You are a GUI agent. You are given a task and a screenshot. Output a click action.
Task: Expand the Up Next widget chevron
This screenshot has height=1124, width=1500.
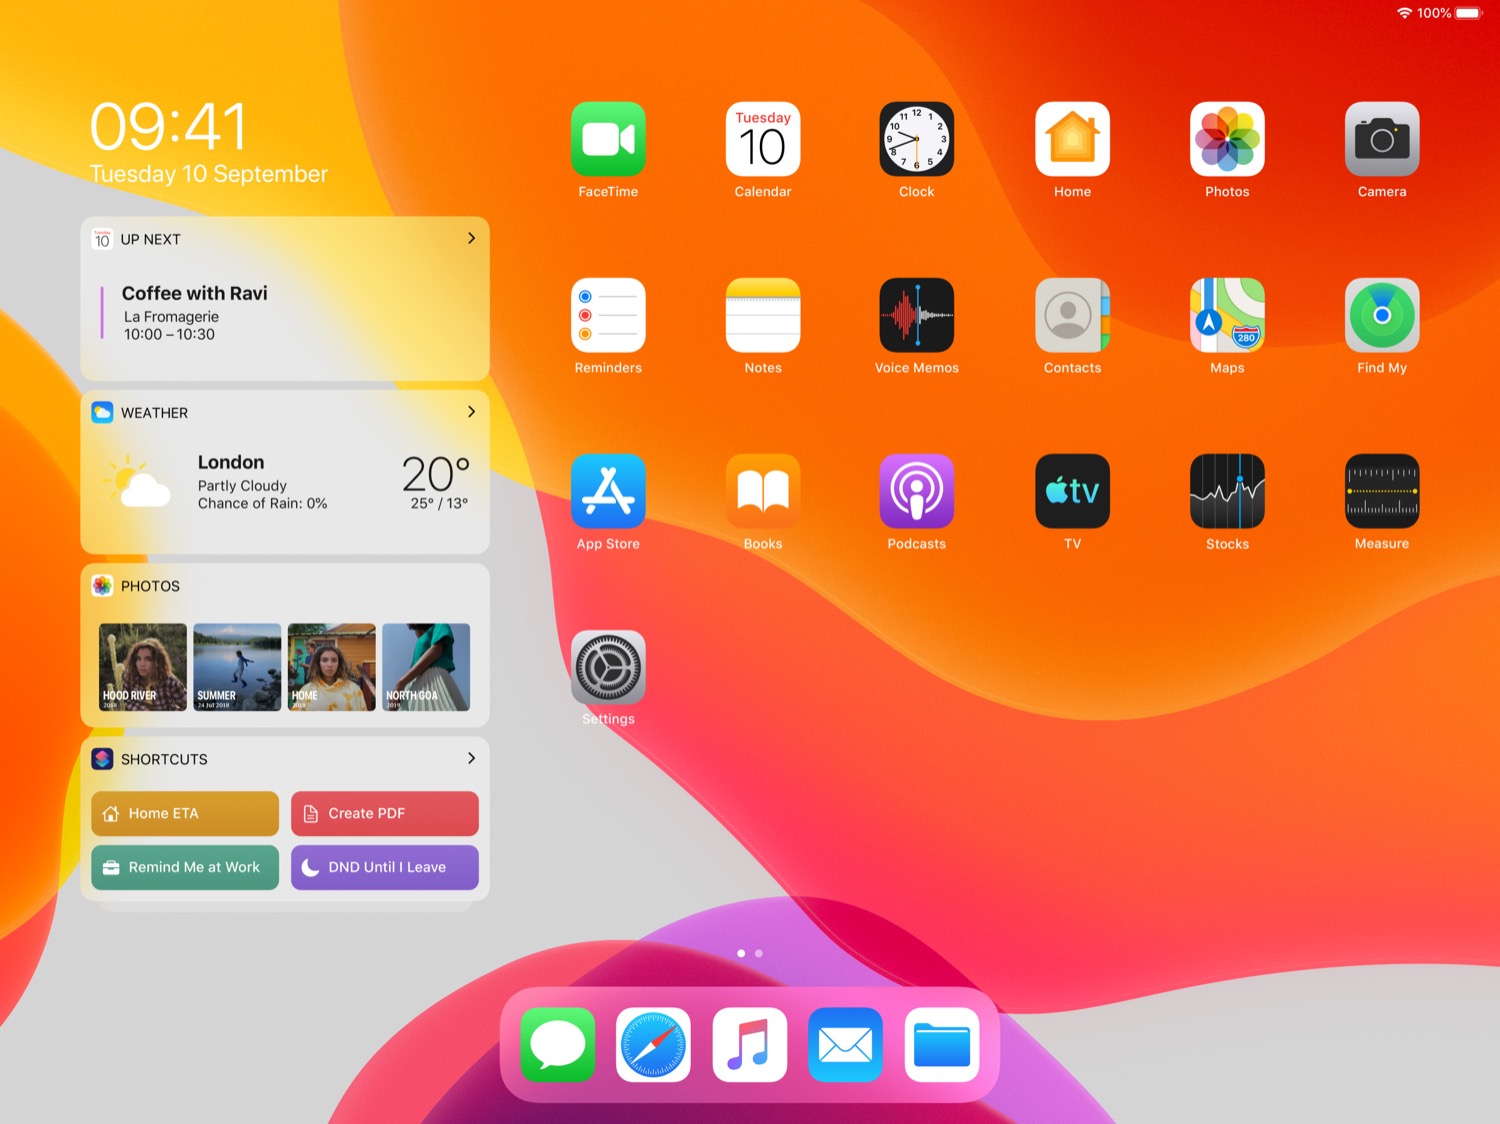[471, 238]
